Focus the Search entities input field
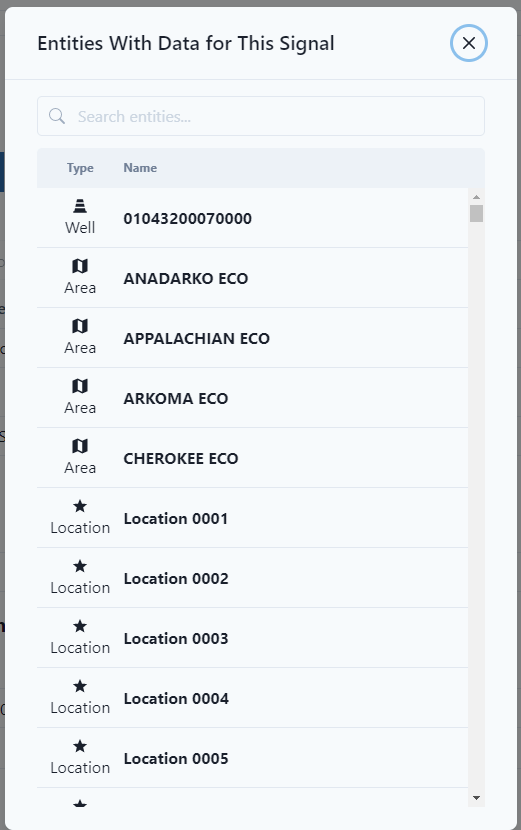 (x=260, y=116)
